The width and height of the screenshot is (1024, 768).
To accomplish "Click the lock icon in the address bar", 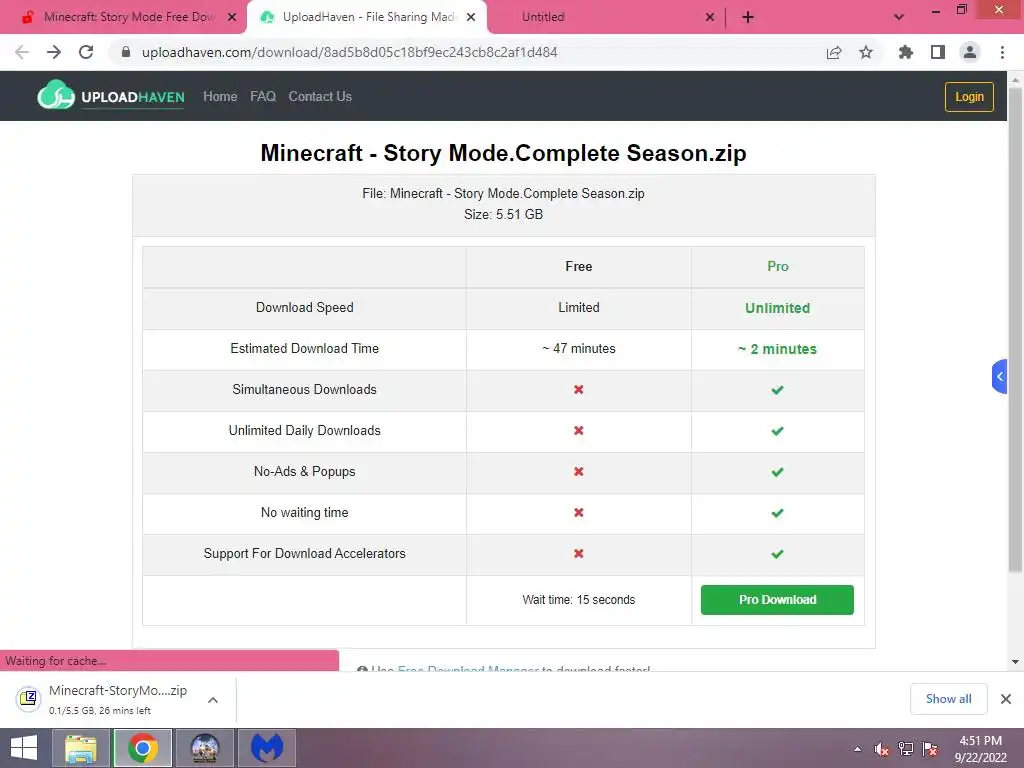I will tap(126, 52).
